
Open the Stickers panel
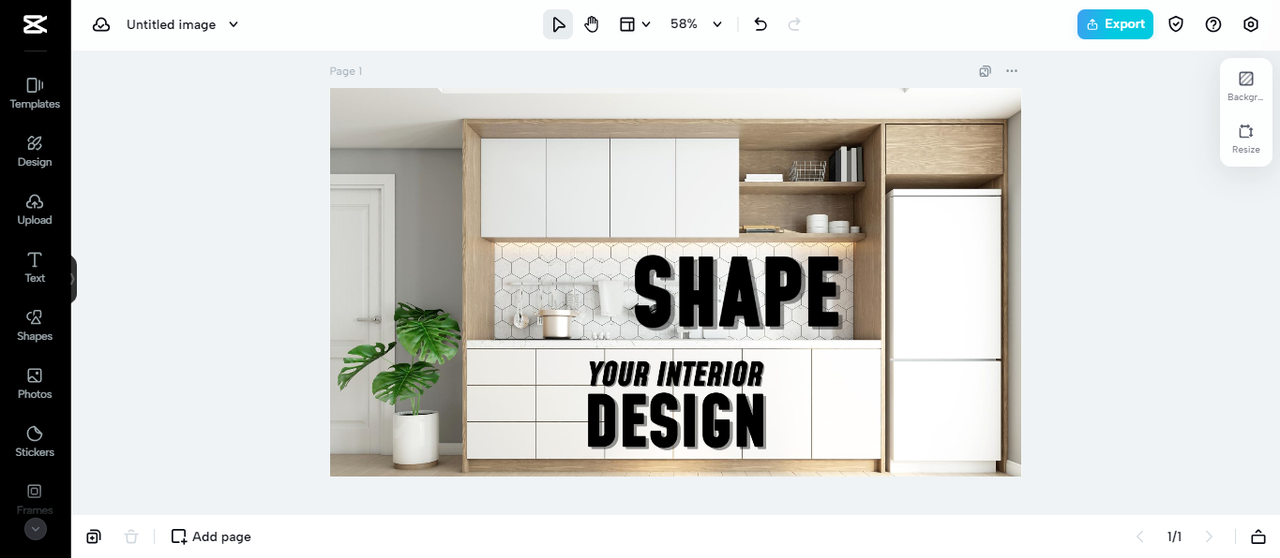[x=35, y=441]
